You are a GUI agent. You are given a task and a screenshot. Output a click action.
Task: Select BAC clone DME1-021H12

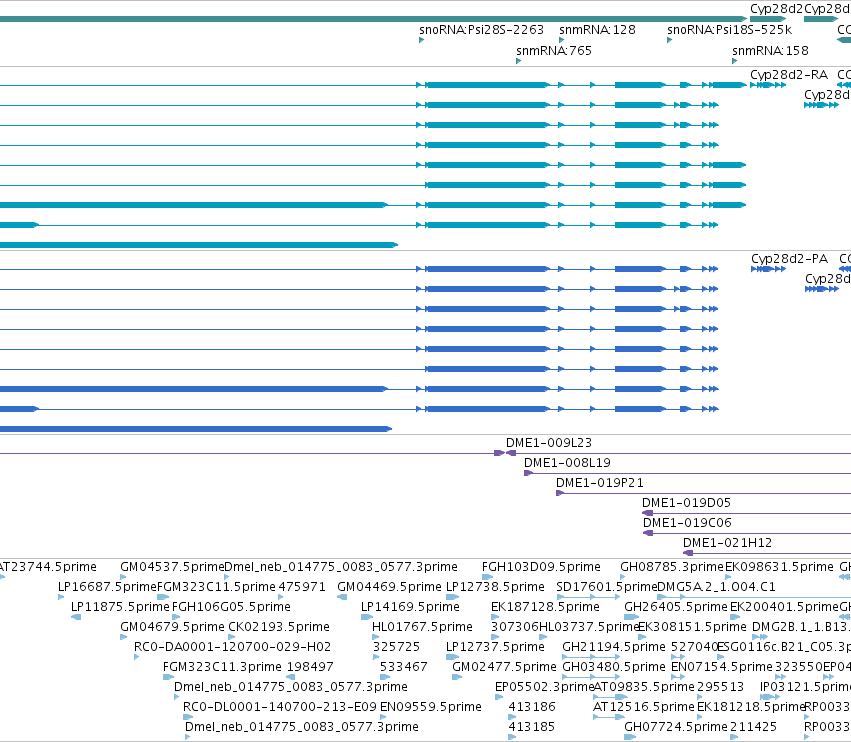click(727, 543)
